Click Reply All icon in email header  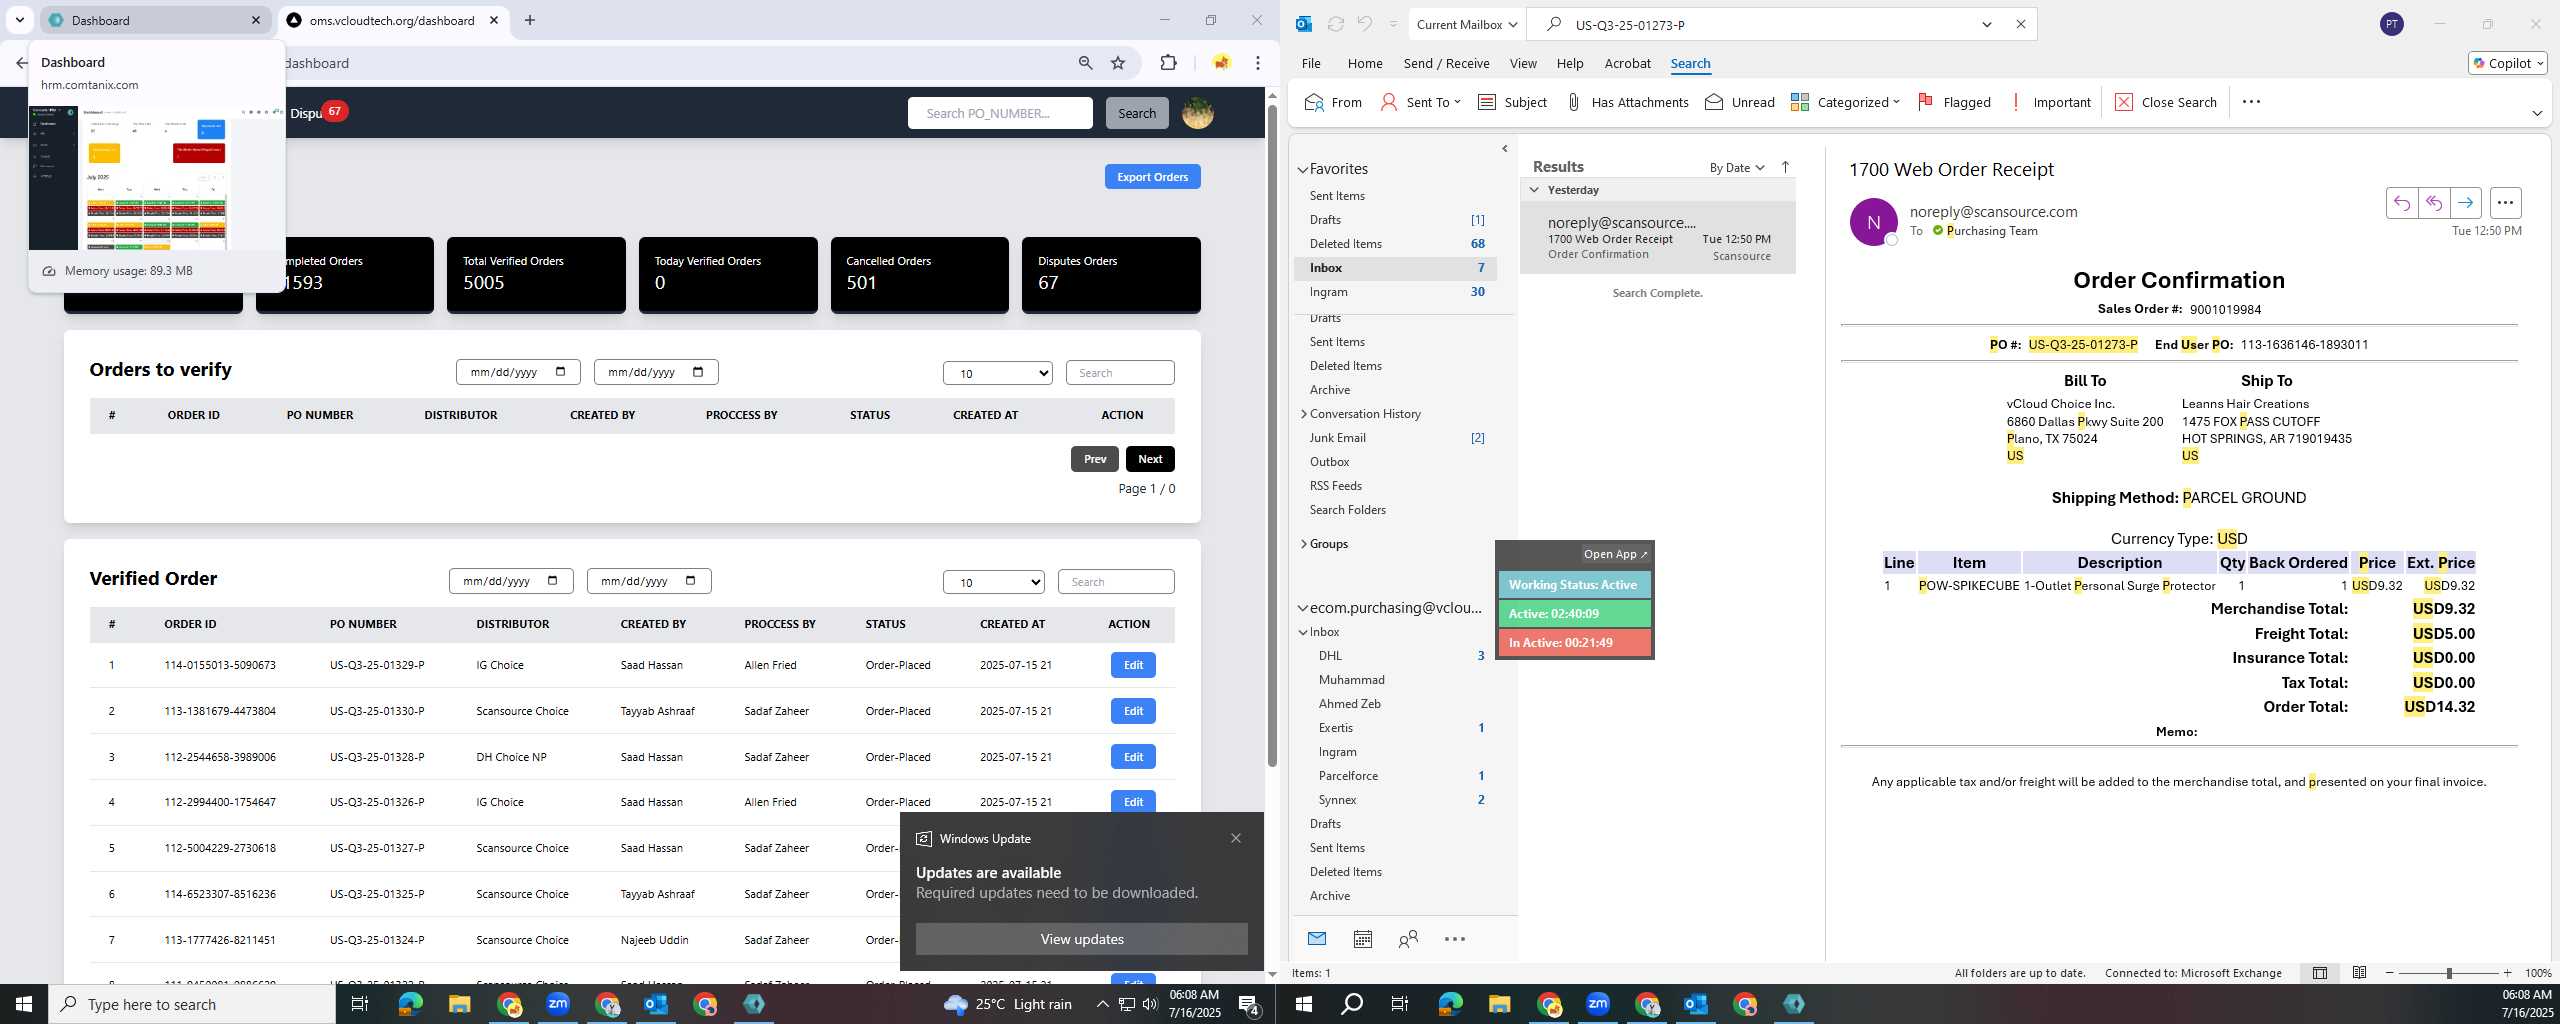[2433, 203]
